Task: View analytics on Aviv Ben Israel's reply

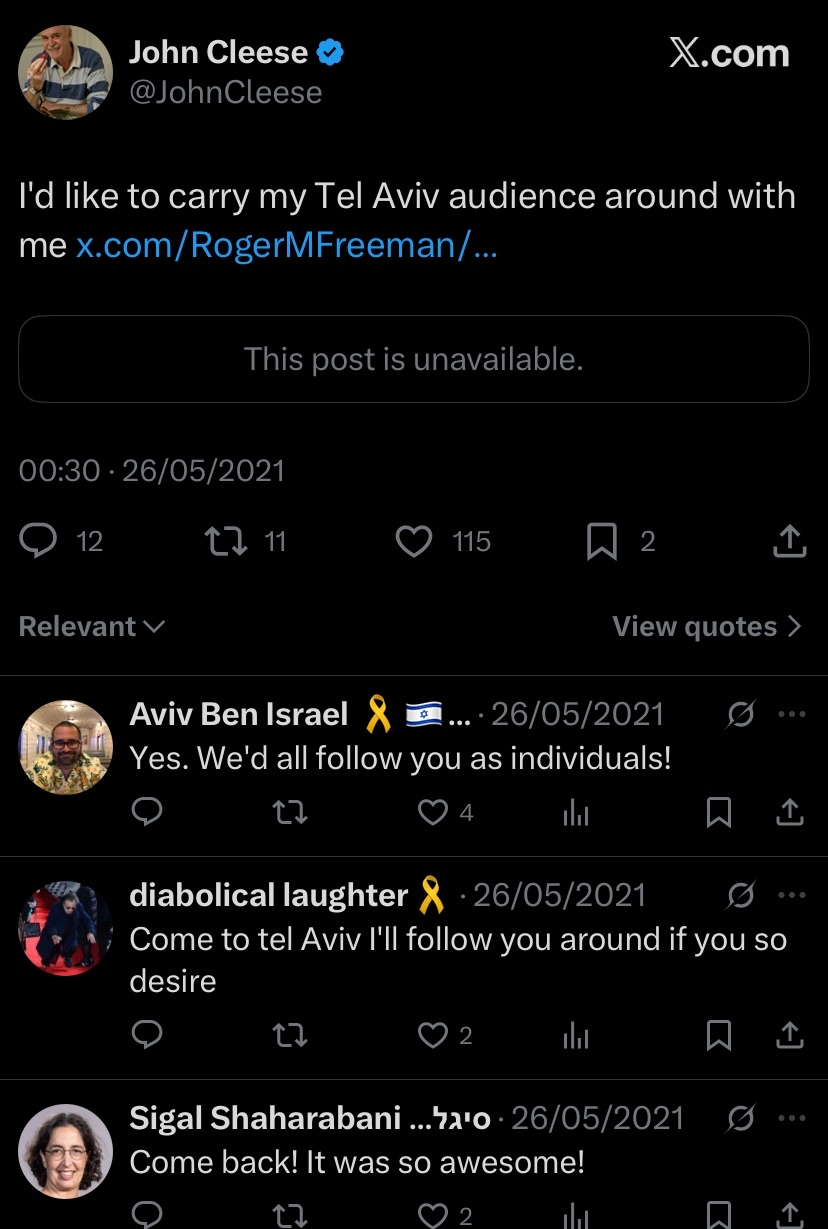Action: tap(576, 813)
